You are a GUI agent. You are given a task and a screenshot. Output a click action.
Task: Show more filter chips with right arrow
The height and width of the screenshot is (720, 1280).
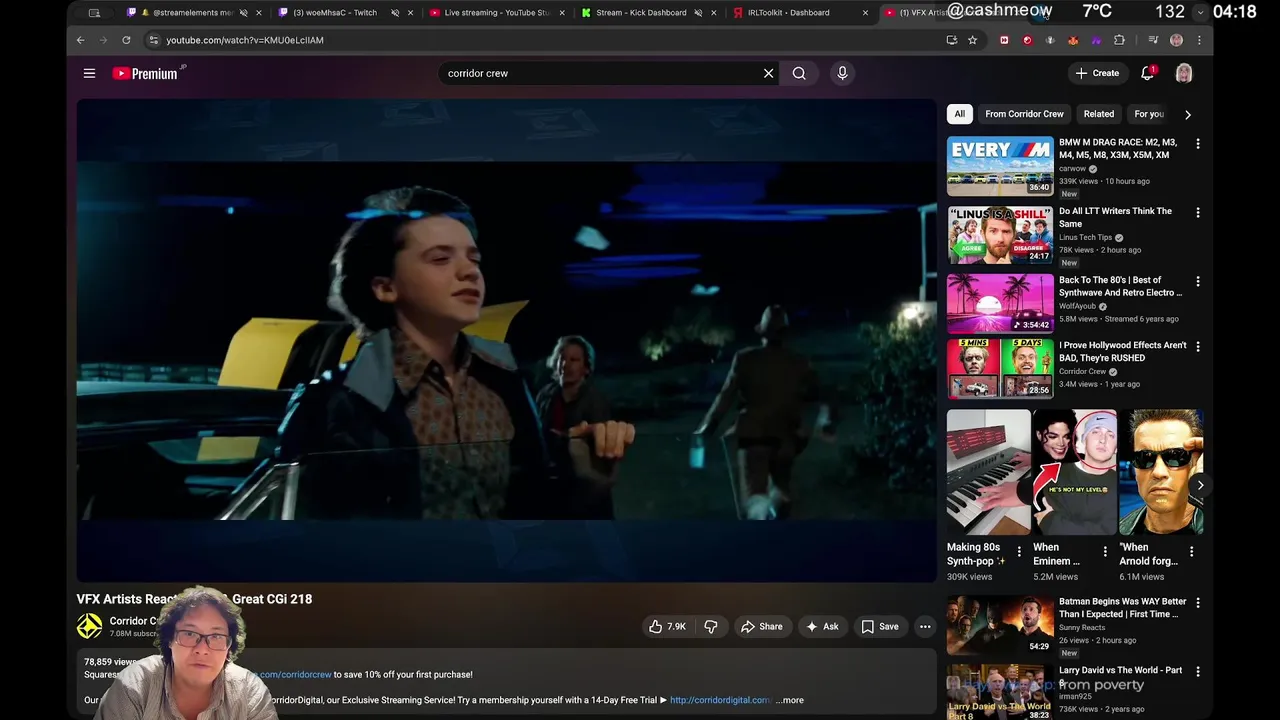(x=1187, y=114)
